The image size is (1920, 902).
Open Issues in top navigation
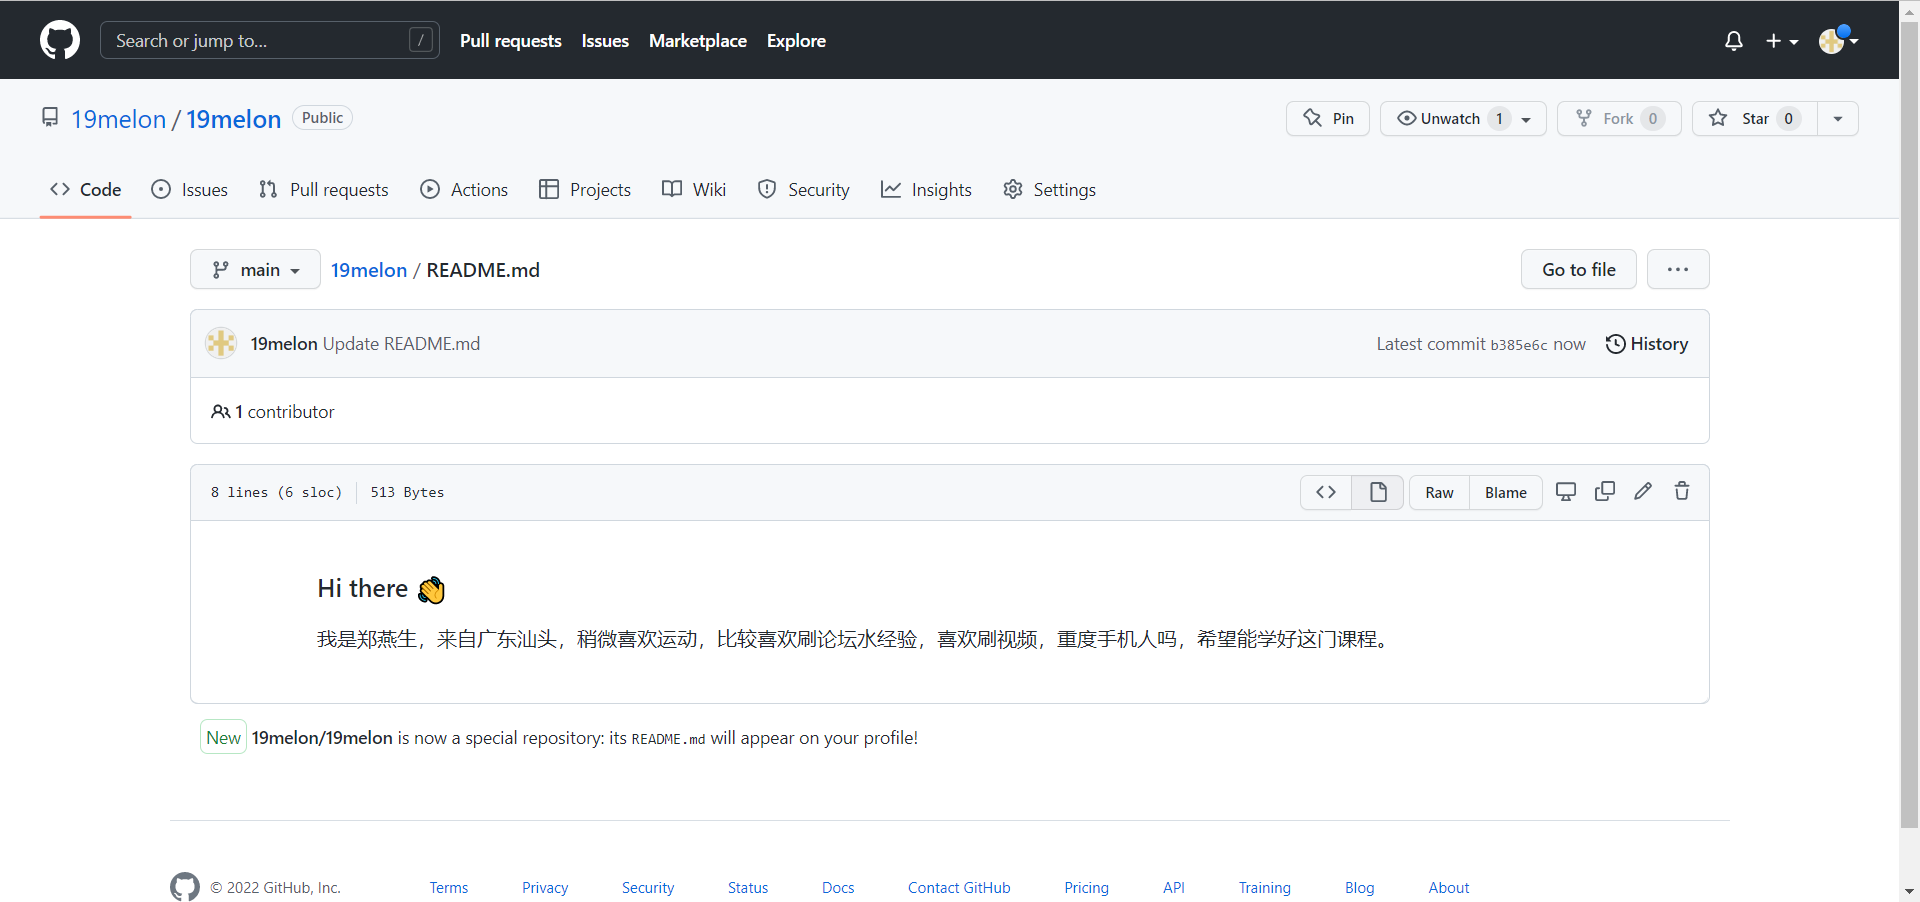(605, 41)
